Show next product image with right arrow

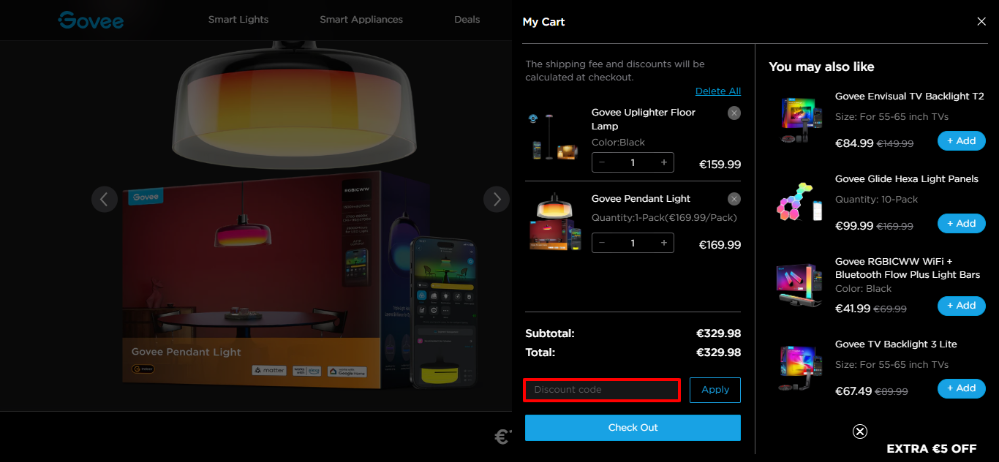[496, 199]
